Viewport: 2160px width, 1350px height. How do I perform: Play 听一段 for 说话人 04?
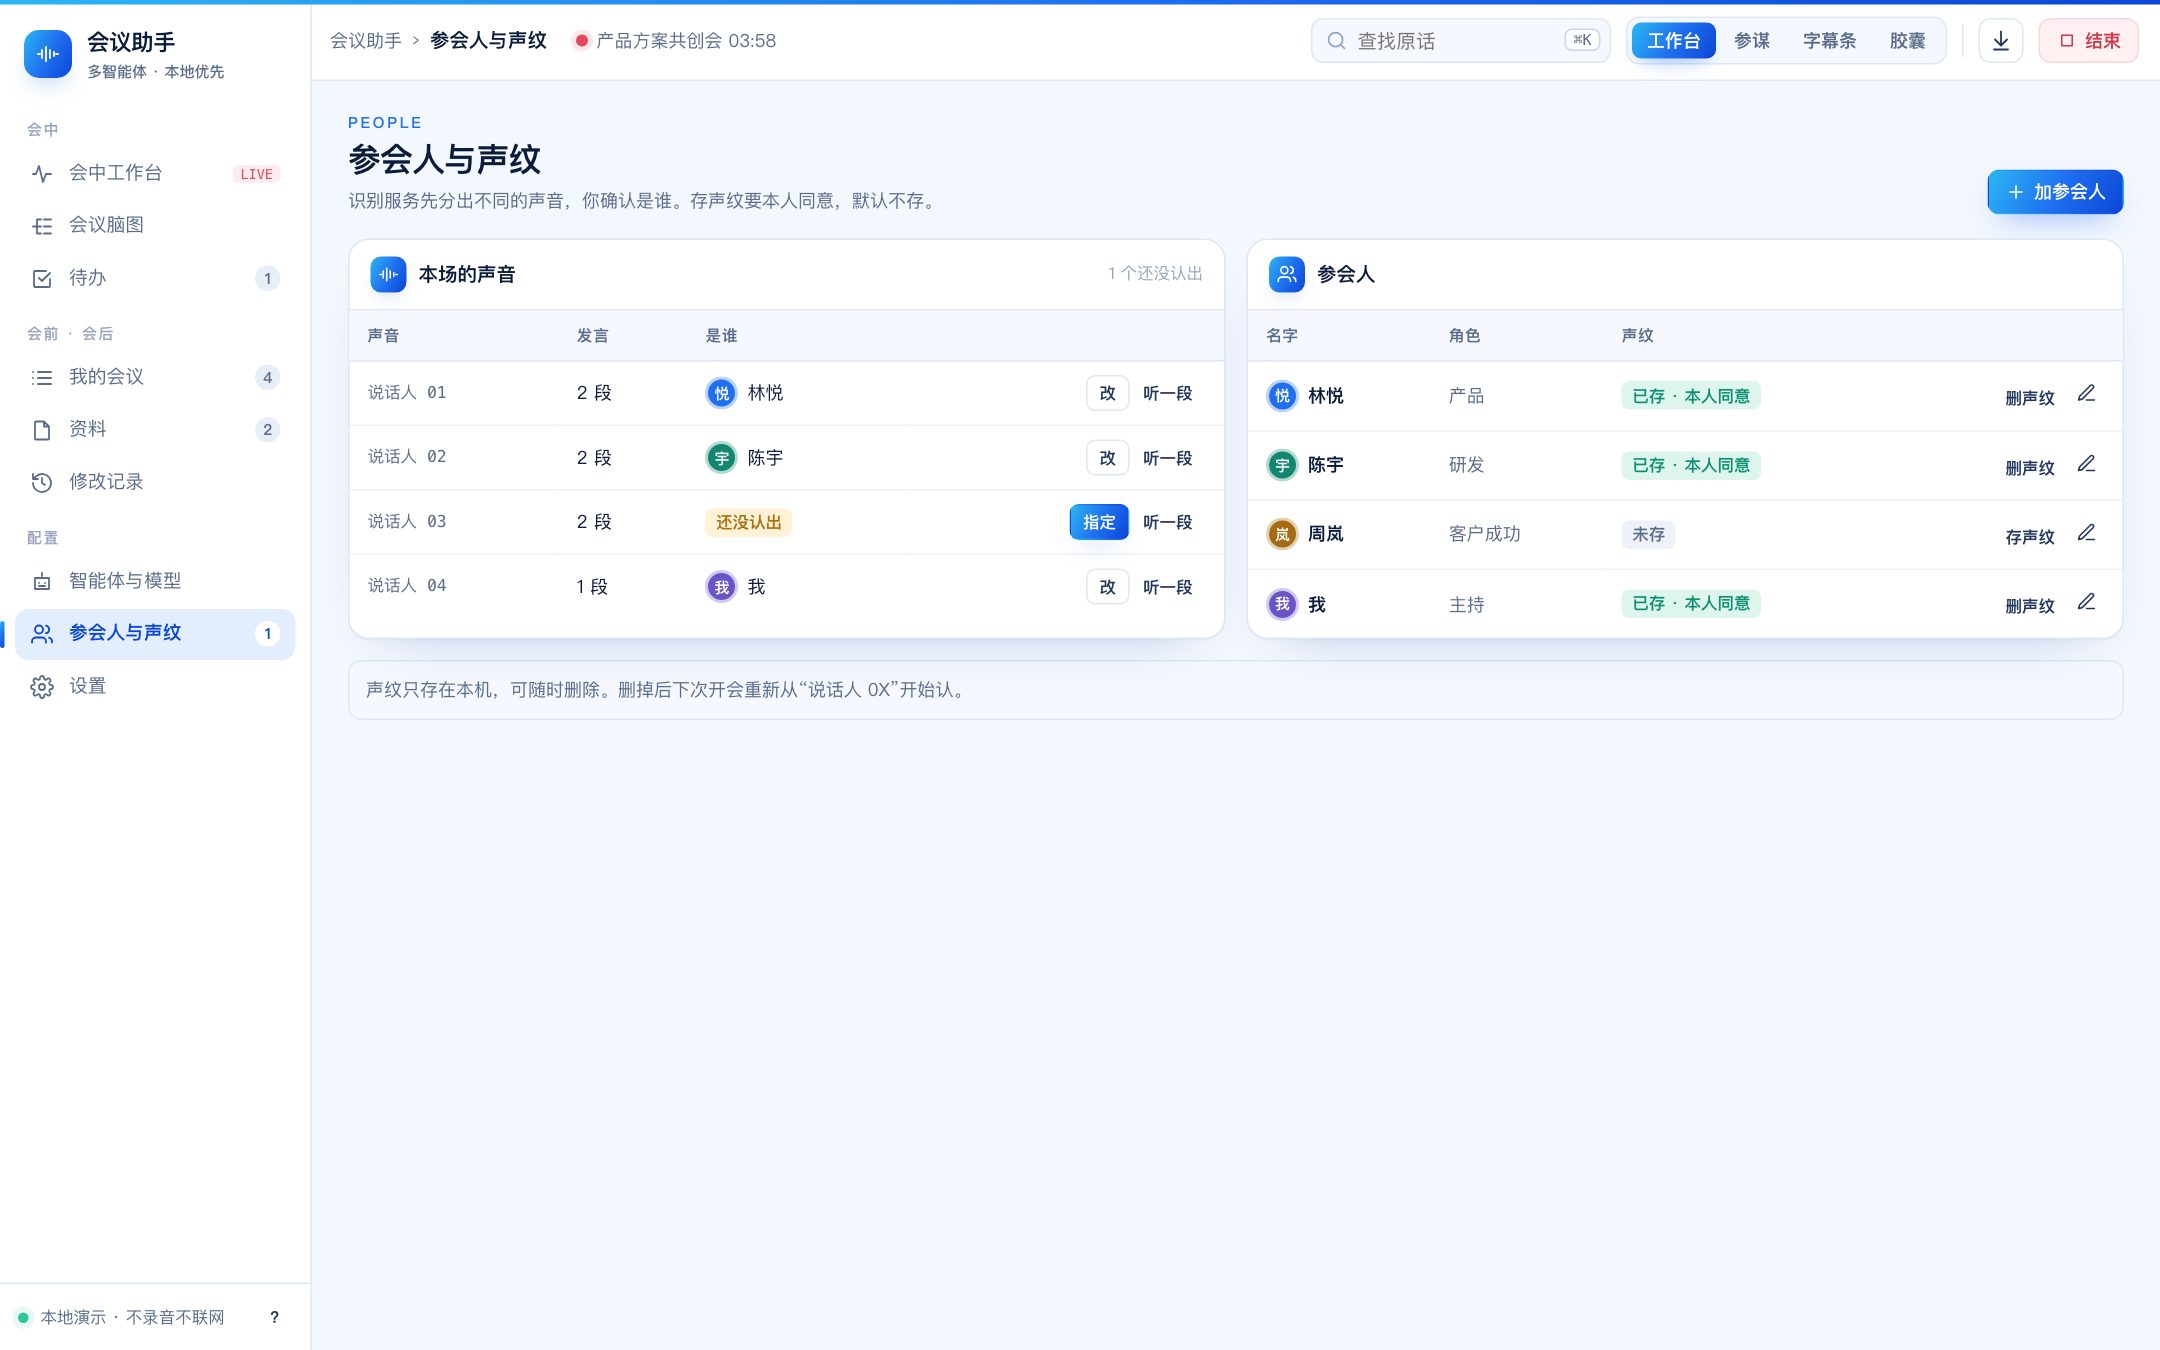pyautogui.click(x=1167, y=587)
